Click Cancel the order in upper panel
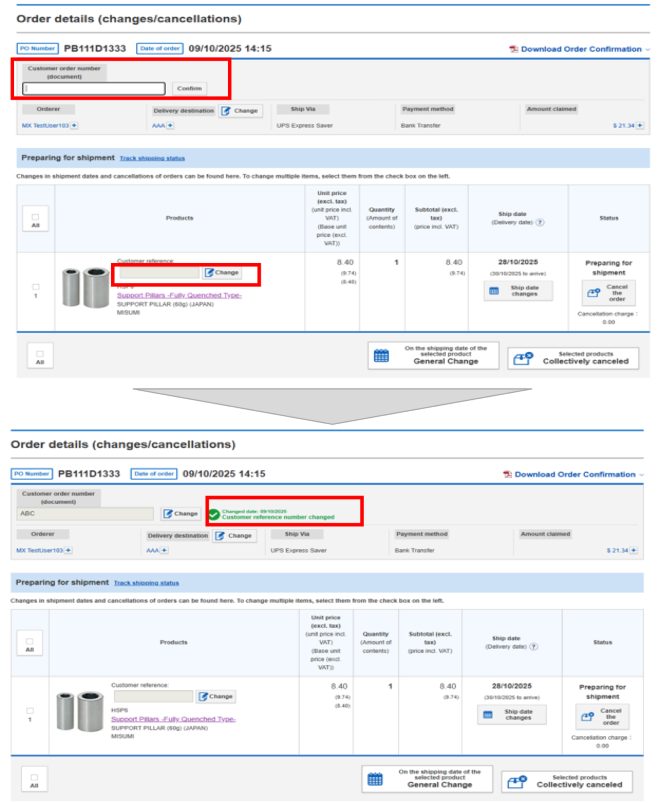The image size is (660, 803). [x=607, y=293]
